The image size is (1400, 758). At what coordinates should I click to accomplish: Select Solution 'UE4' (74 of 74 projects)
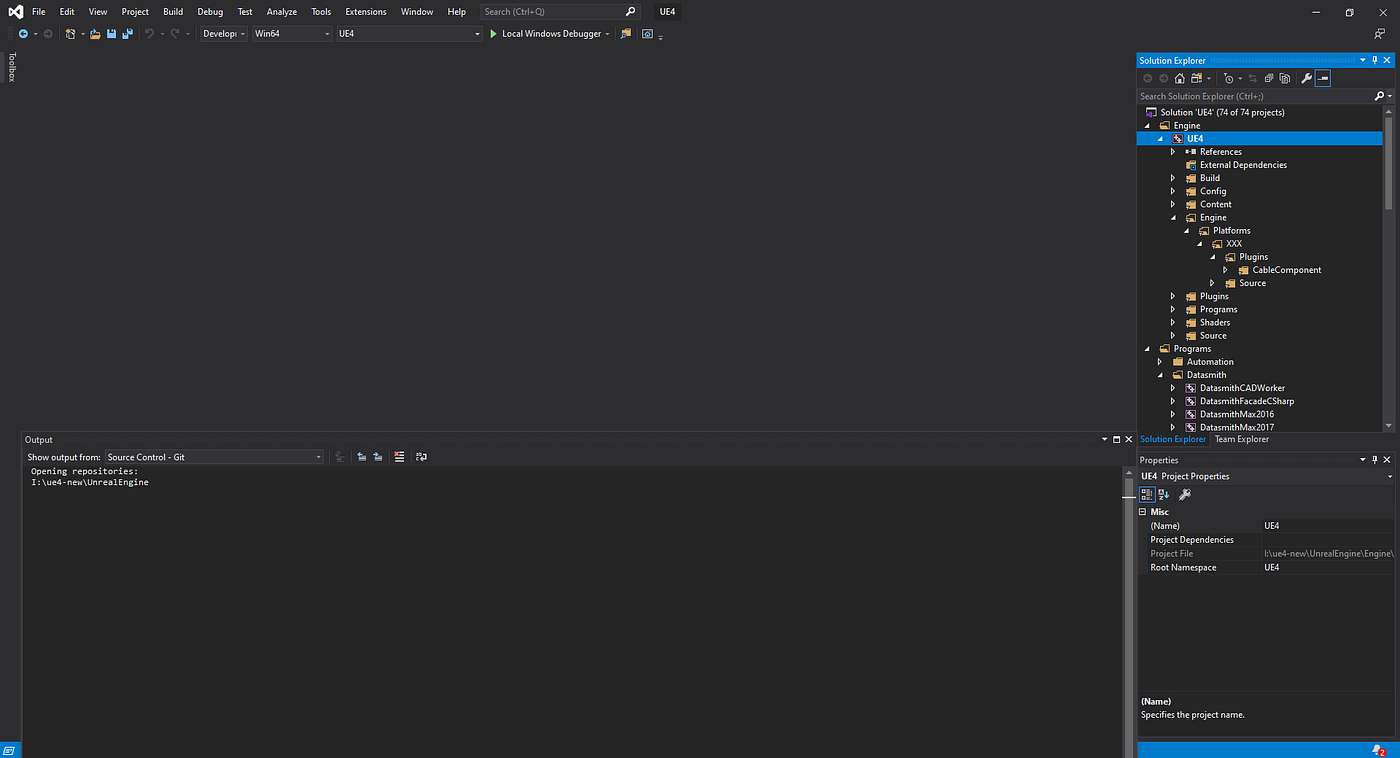pos(1222,113)
